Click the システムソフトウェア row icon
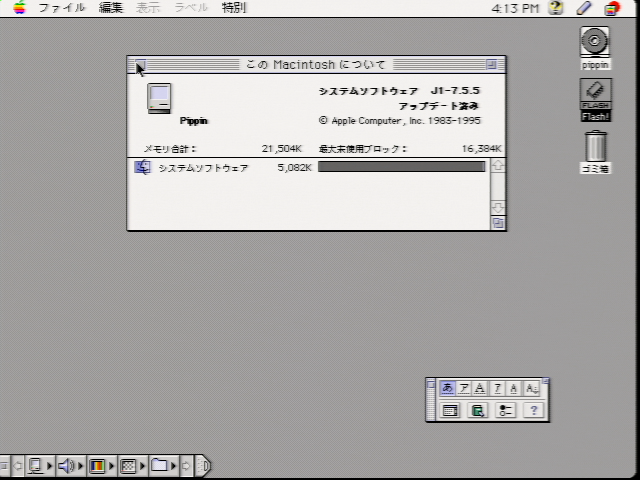Screen dimensions: 640x480 tap(142, 167)
